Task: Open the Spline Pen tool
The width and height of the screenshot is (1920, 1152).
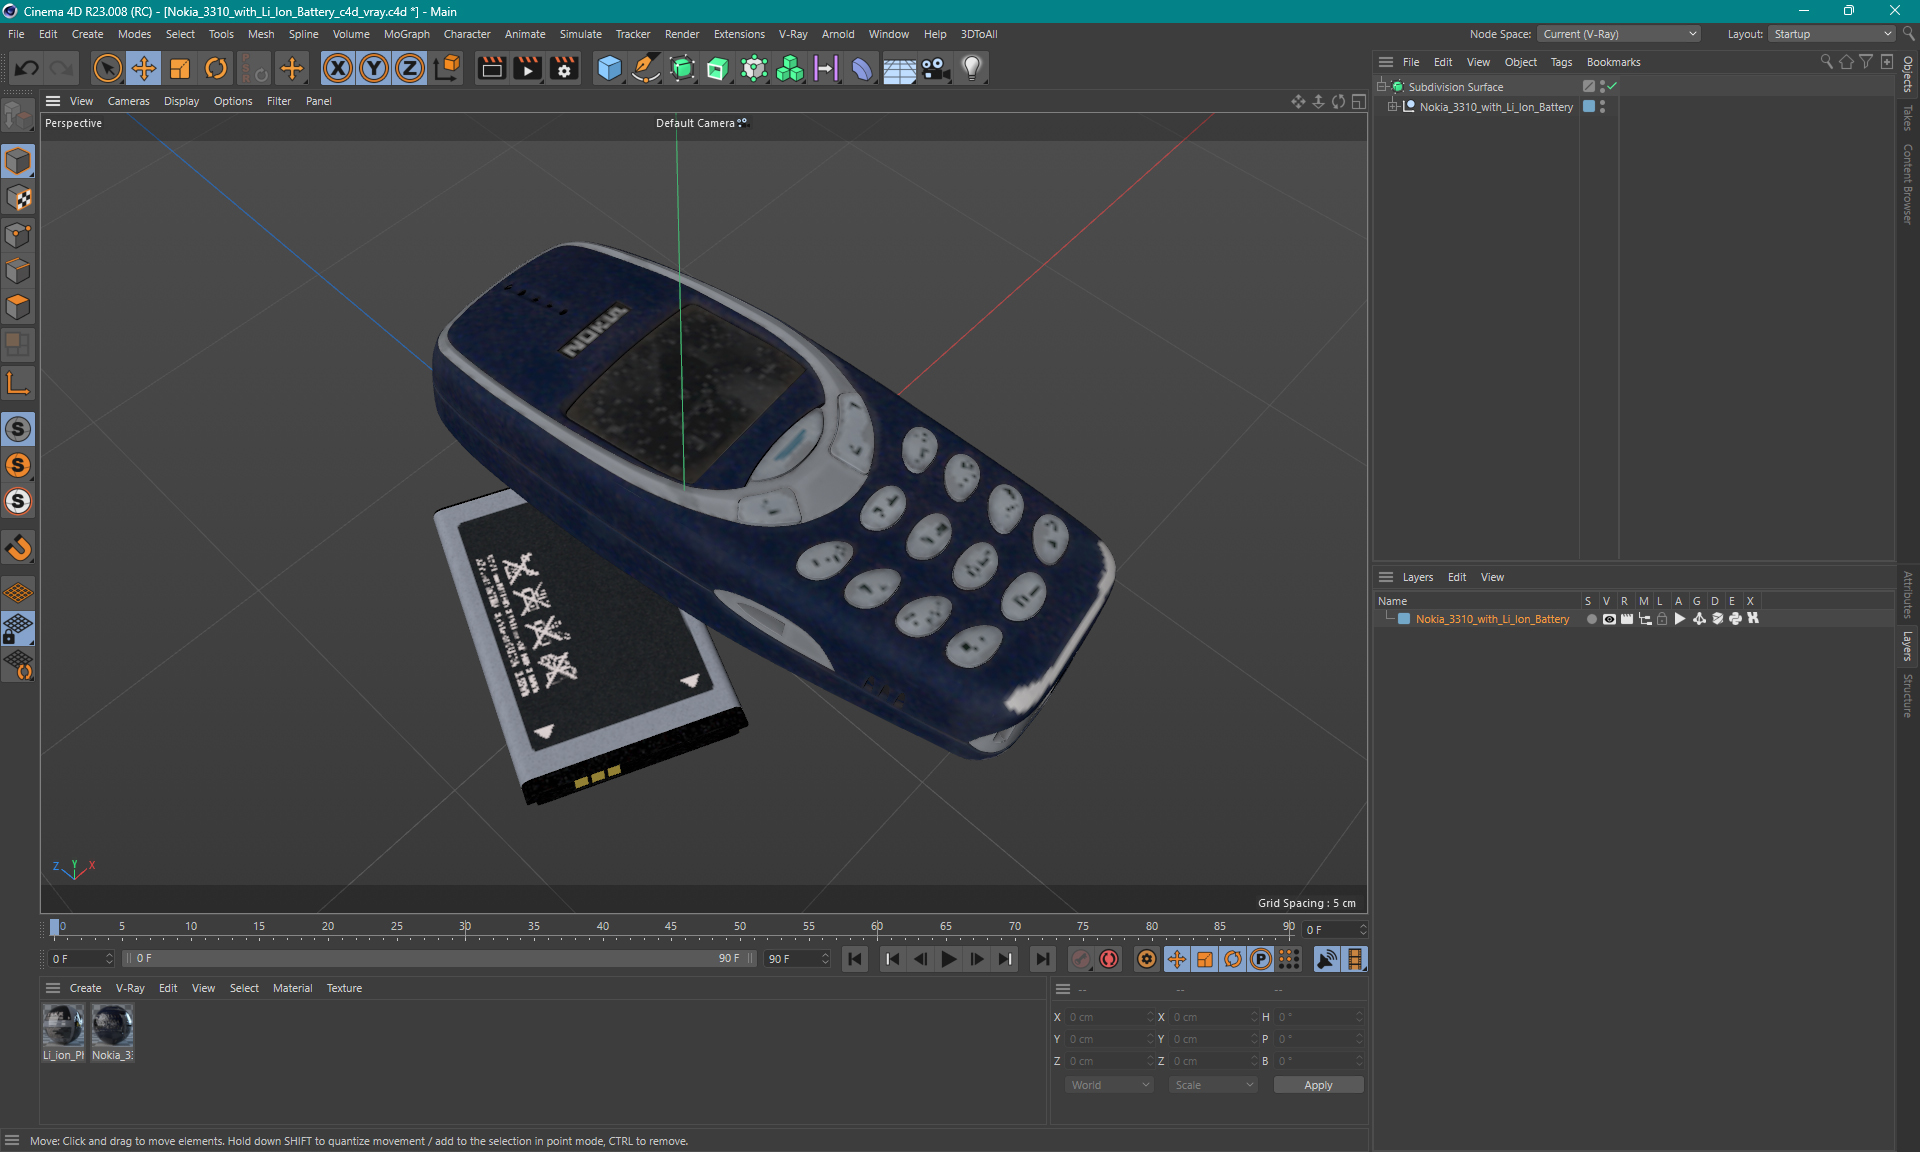Action: 646,68
